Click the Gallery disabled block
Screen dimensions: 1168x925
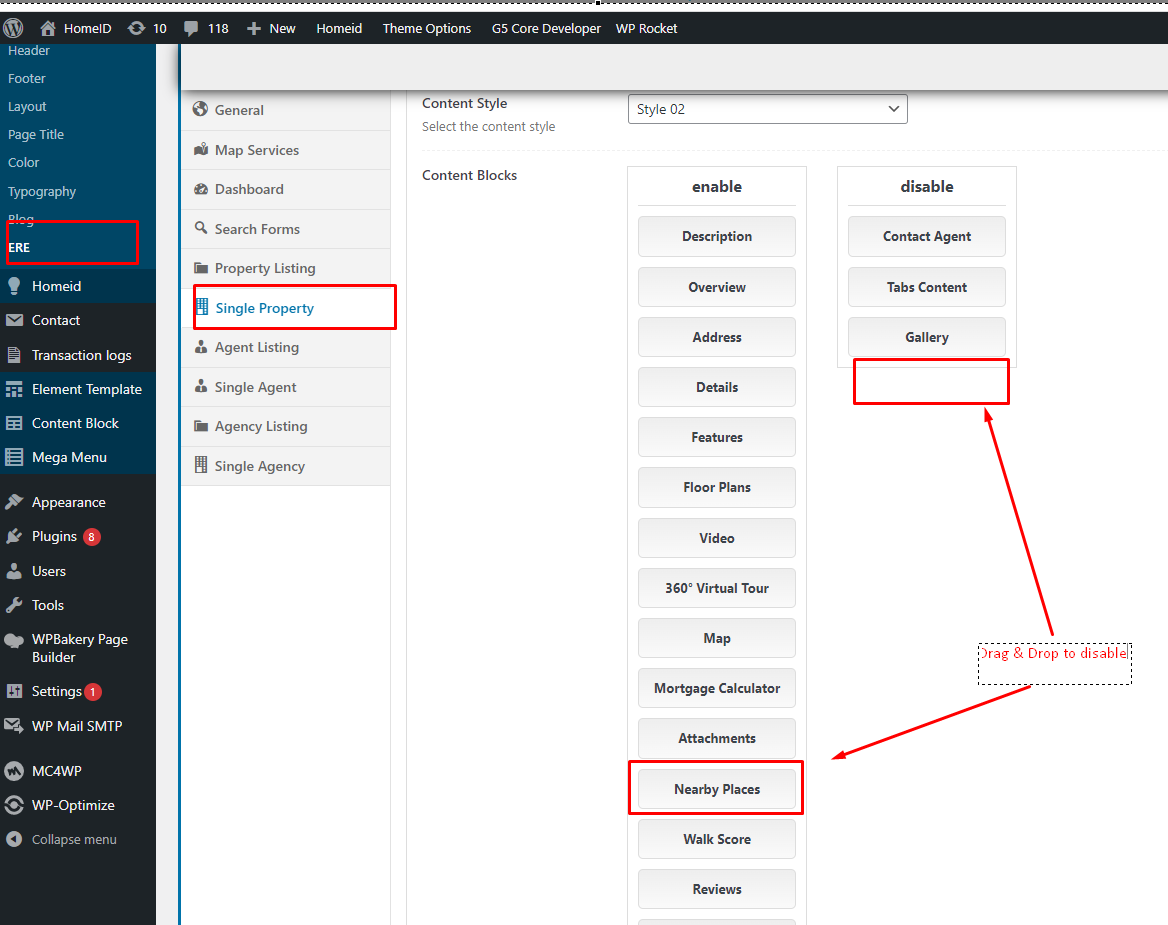(927, 337)
